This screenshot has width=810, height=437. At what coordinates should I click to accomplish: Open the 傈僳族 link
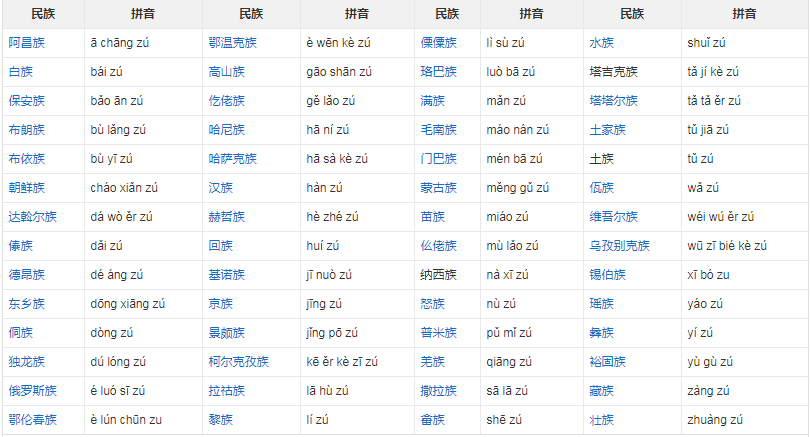click(439, 43)
